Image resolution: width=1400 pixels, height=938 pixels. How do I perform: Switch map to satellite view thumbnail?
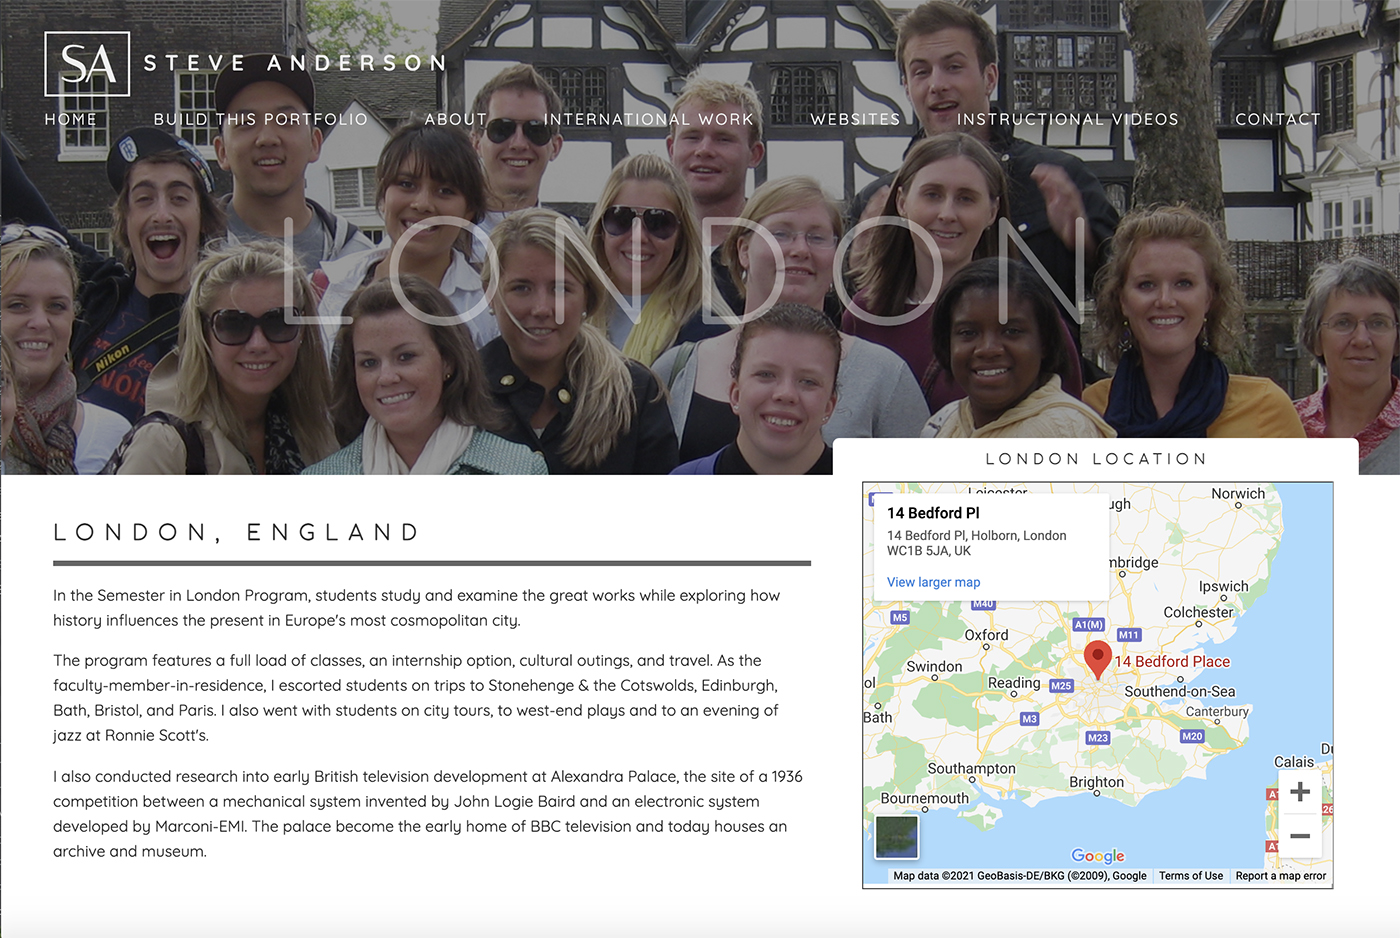click(x=896, y=837)
